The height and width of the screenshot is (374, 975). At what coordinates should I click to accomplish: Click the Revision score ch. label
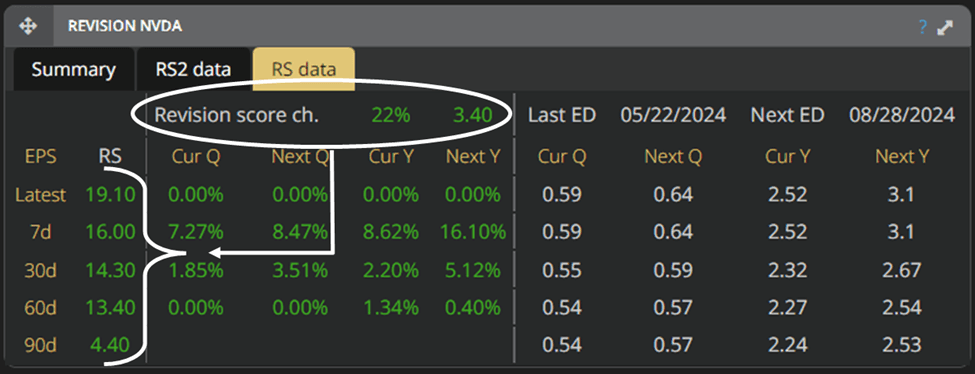[x=236, y=115]
